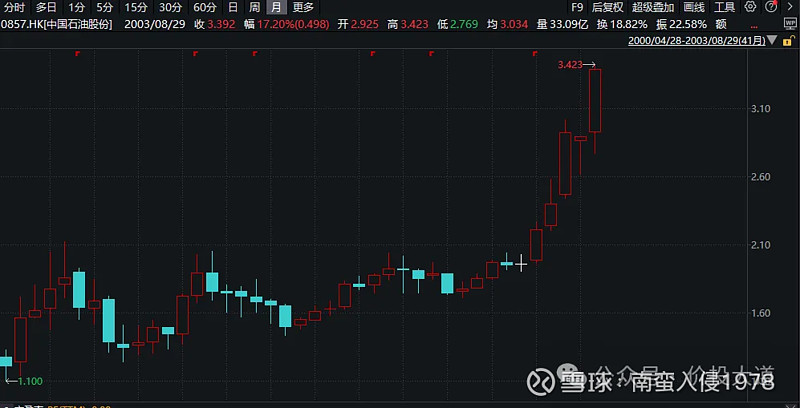Click the 2.10 price axis label

coord(760,245)
